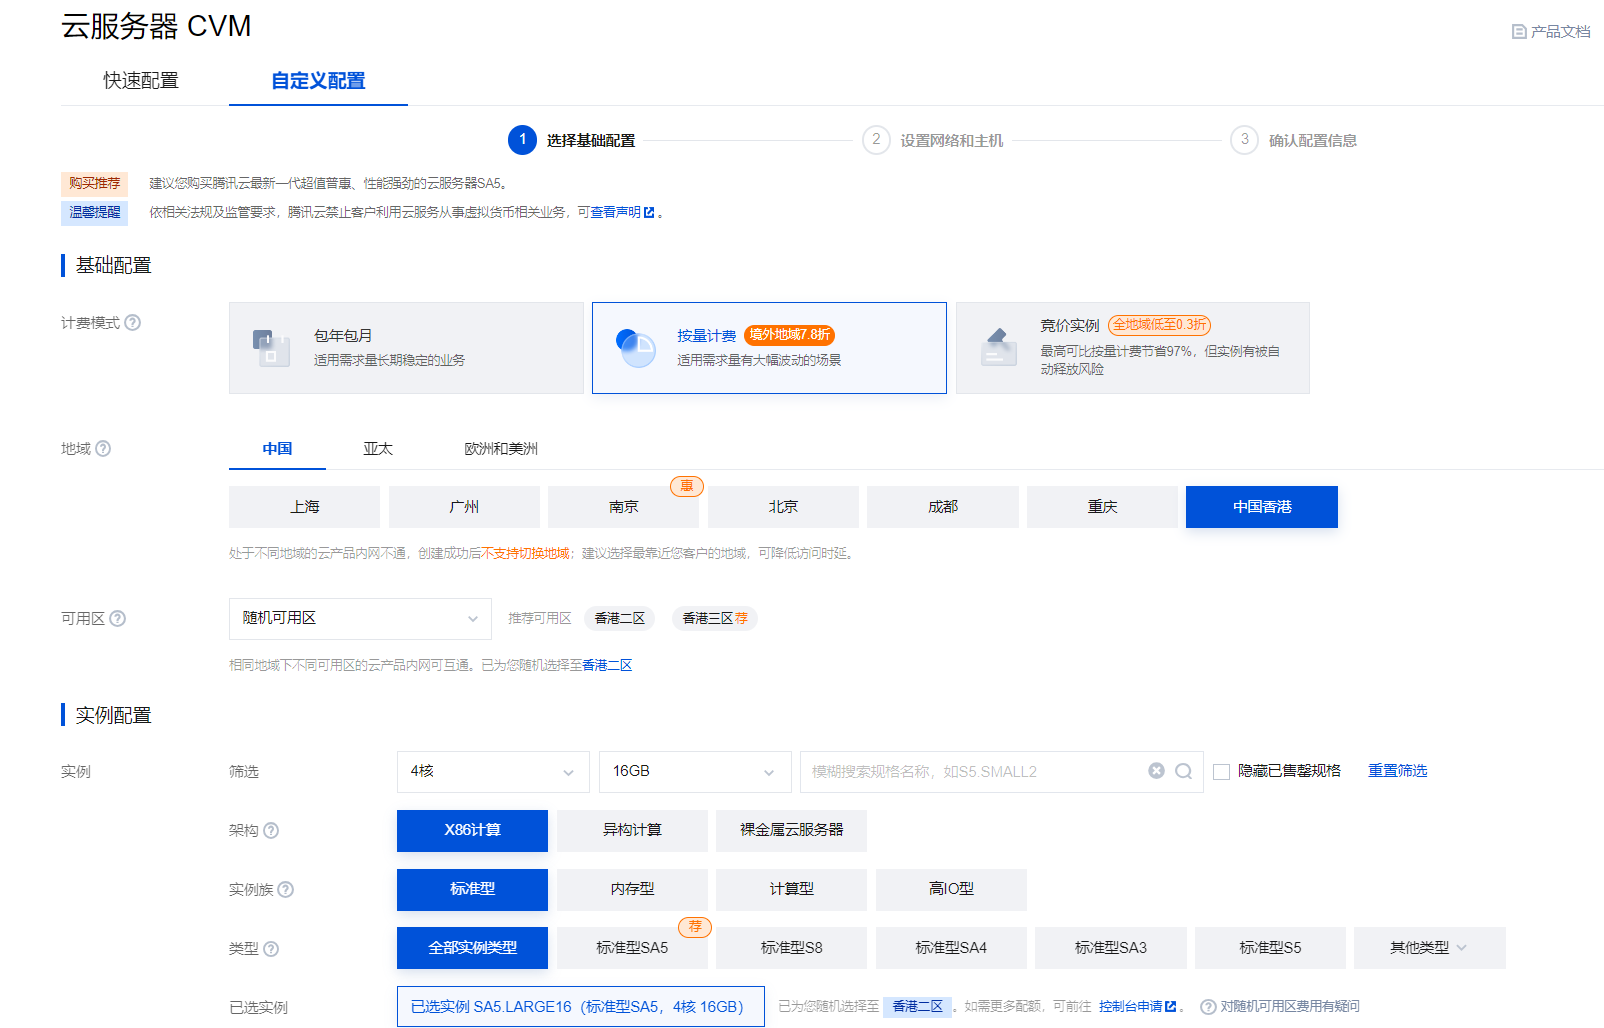
Task: Select 内存型 instance family
Action: (632, 890)
